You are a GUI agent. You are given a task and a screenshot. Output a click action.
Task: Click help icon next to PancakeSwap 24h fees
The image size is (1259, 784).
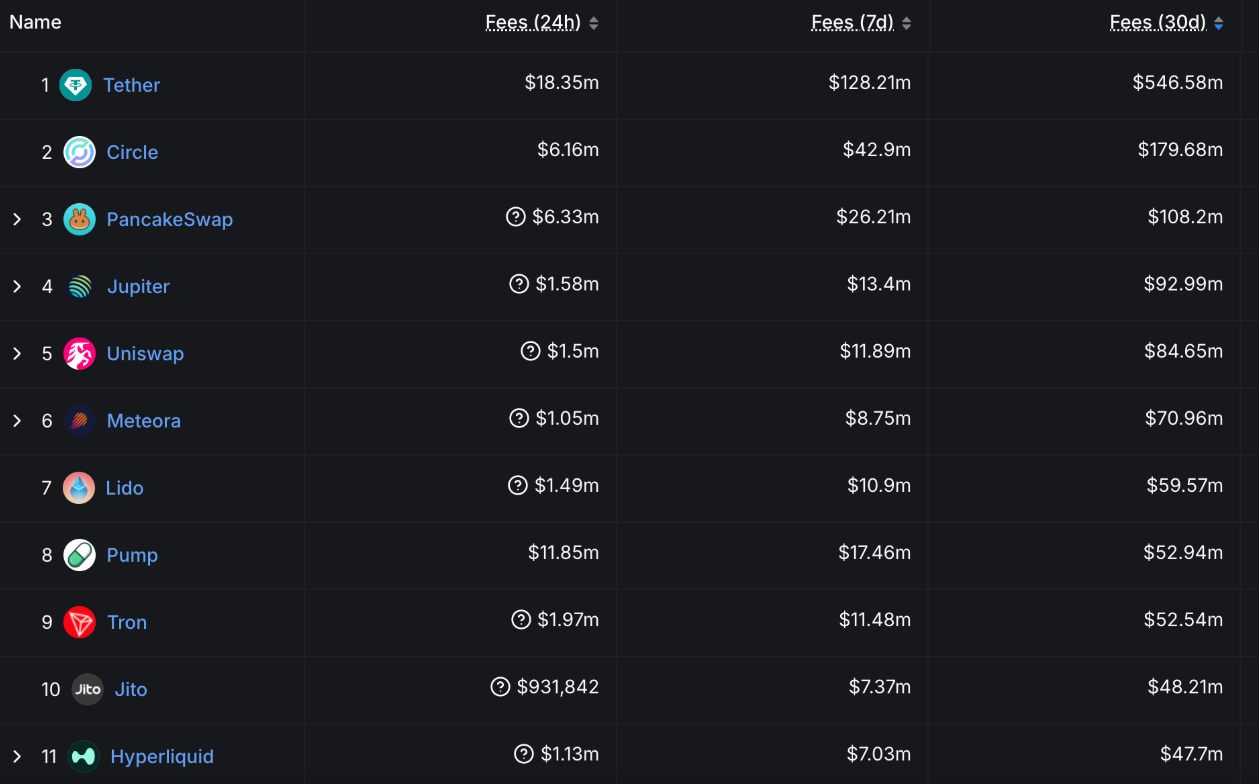(x=516, y=217)
